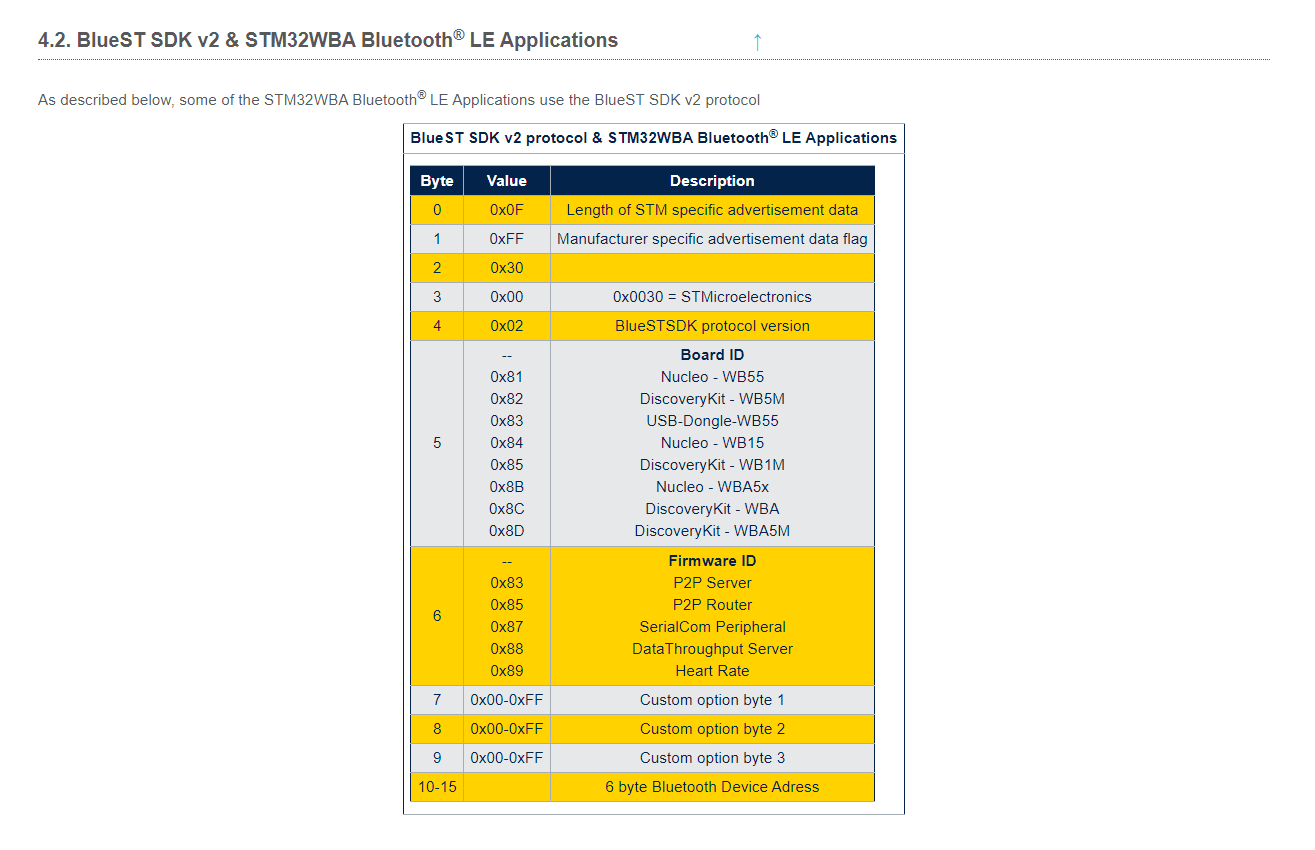Screen dimensions: 1315x850
Task: Click the BlueSTSDK protocol version row
Action: [x=712, y=325]
